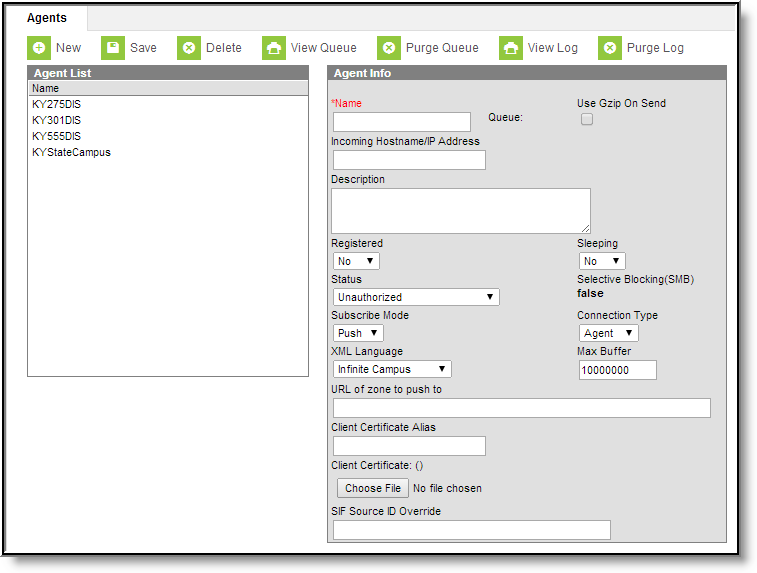
Task: Focus the Max Buffer field
Action: tap(617, 370)
